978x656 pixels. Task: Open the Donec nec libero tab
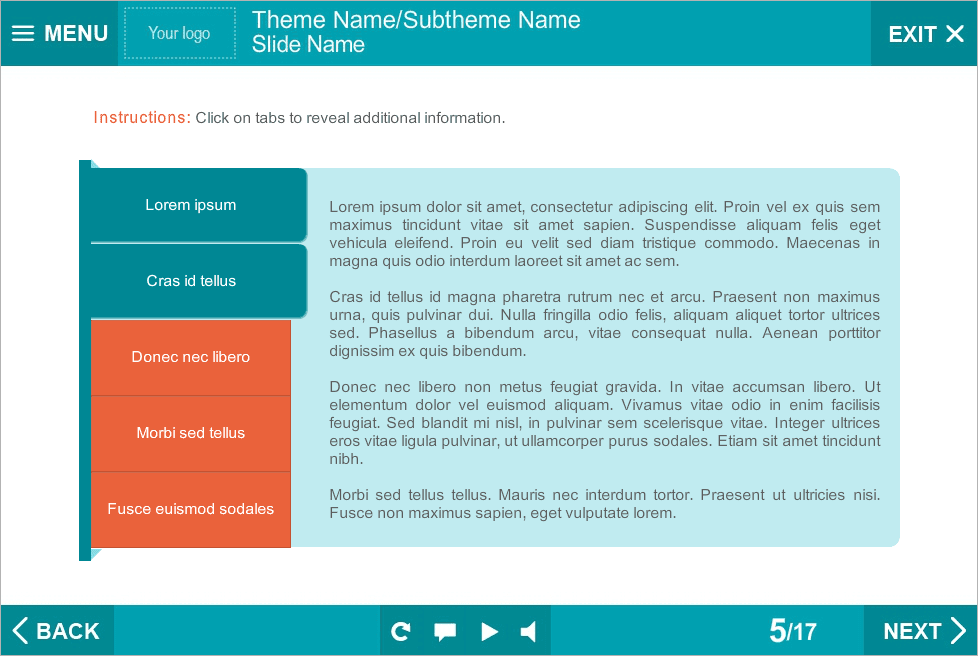(191, 357)
